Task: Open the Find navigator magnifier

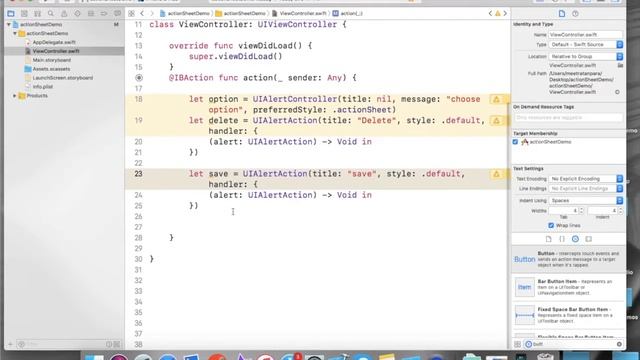Action: click(51, 13)
